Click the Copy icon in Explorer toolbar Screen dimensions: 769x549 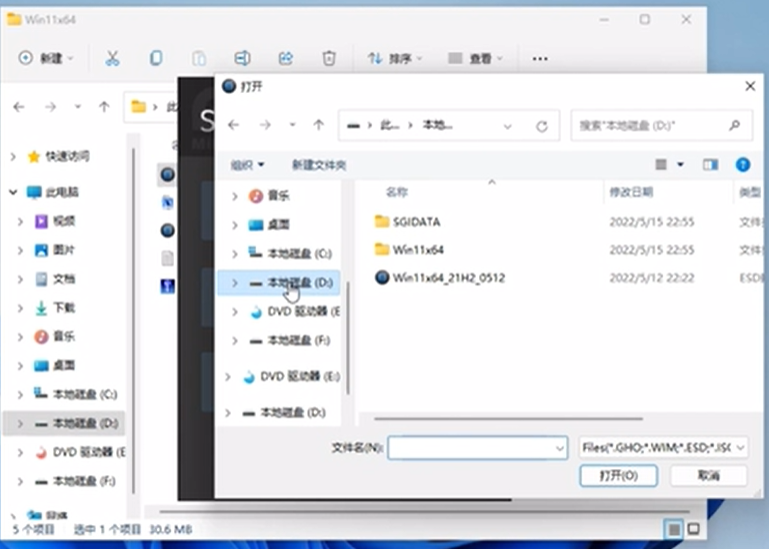[x=156, y=58]
